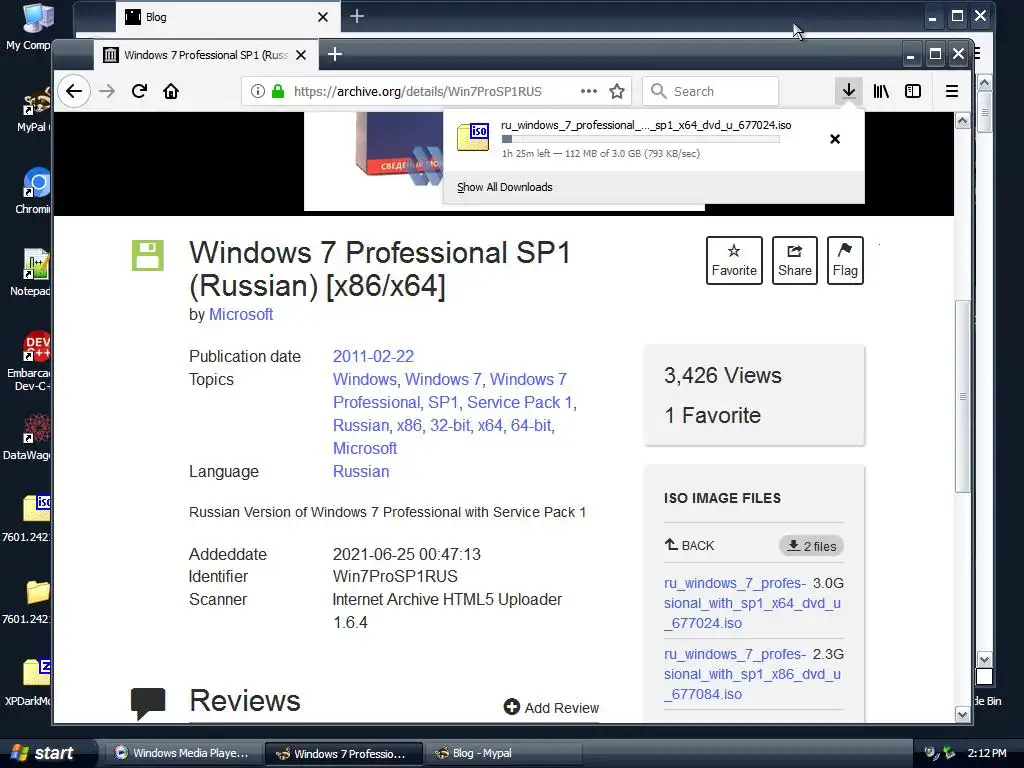This screenshot has height=768, width=1024.
Task: Flag this archive item
Action: (845, 260)
